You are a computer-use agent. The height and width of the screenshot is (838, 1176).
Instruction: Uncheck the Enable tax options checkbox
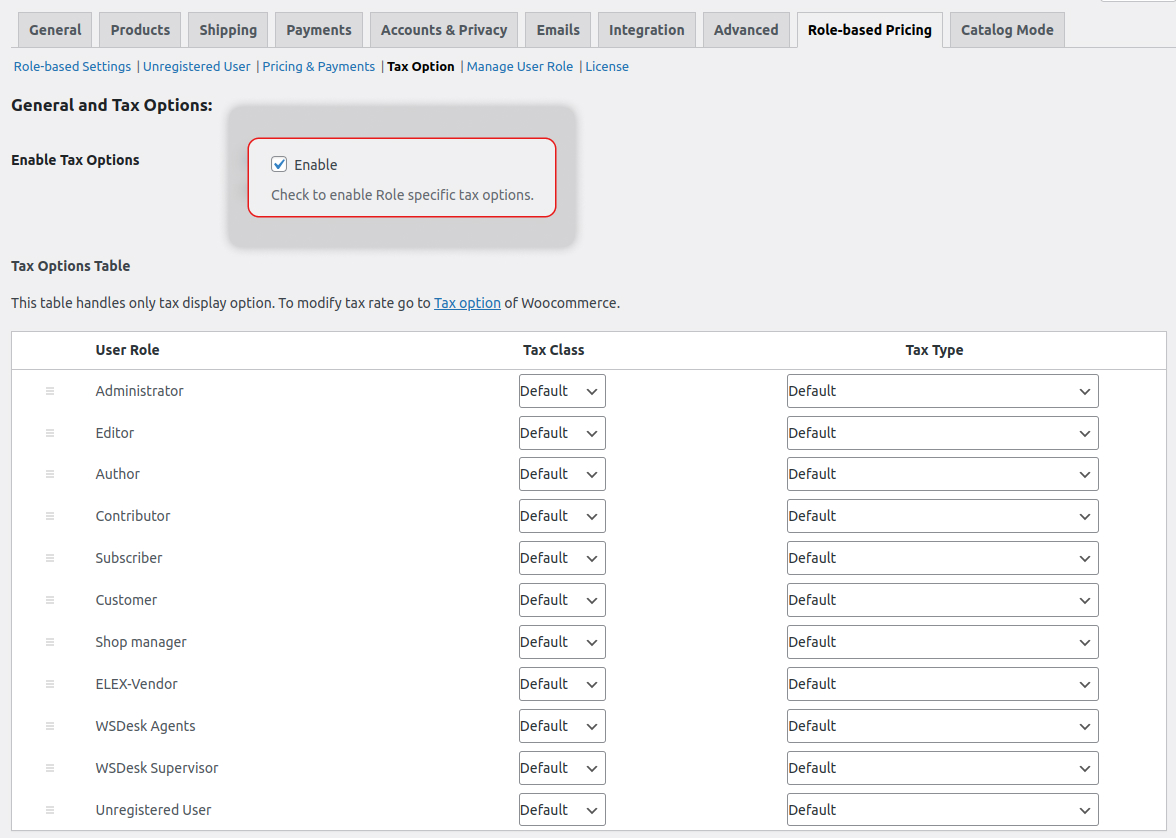(x=280, y=164)
